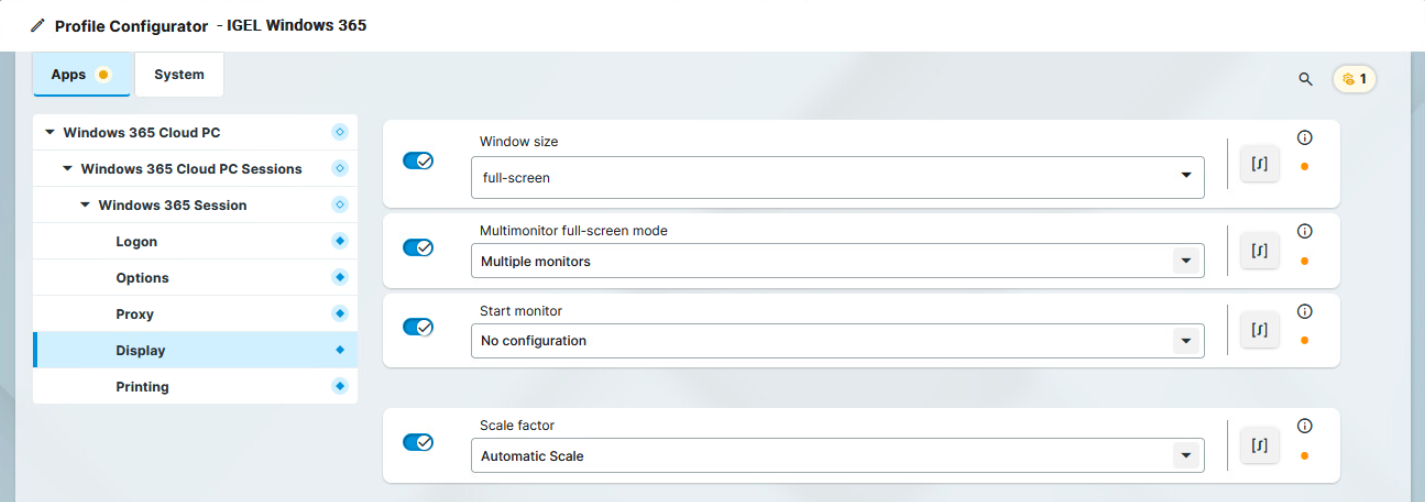
Task: Click info icon for Window size
Action: 1304,138
